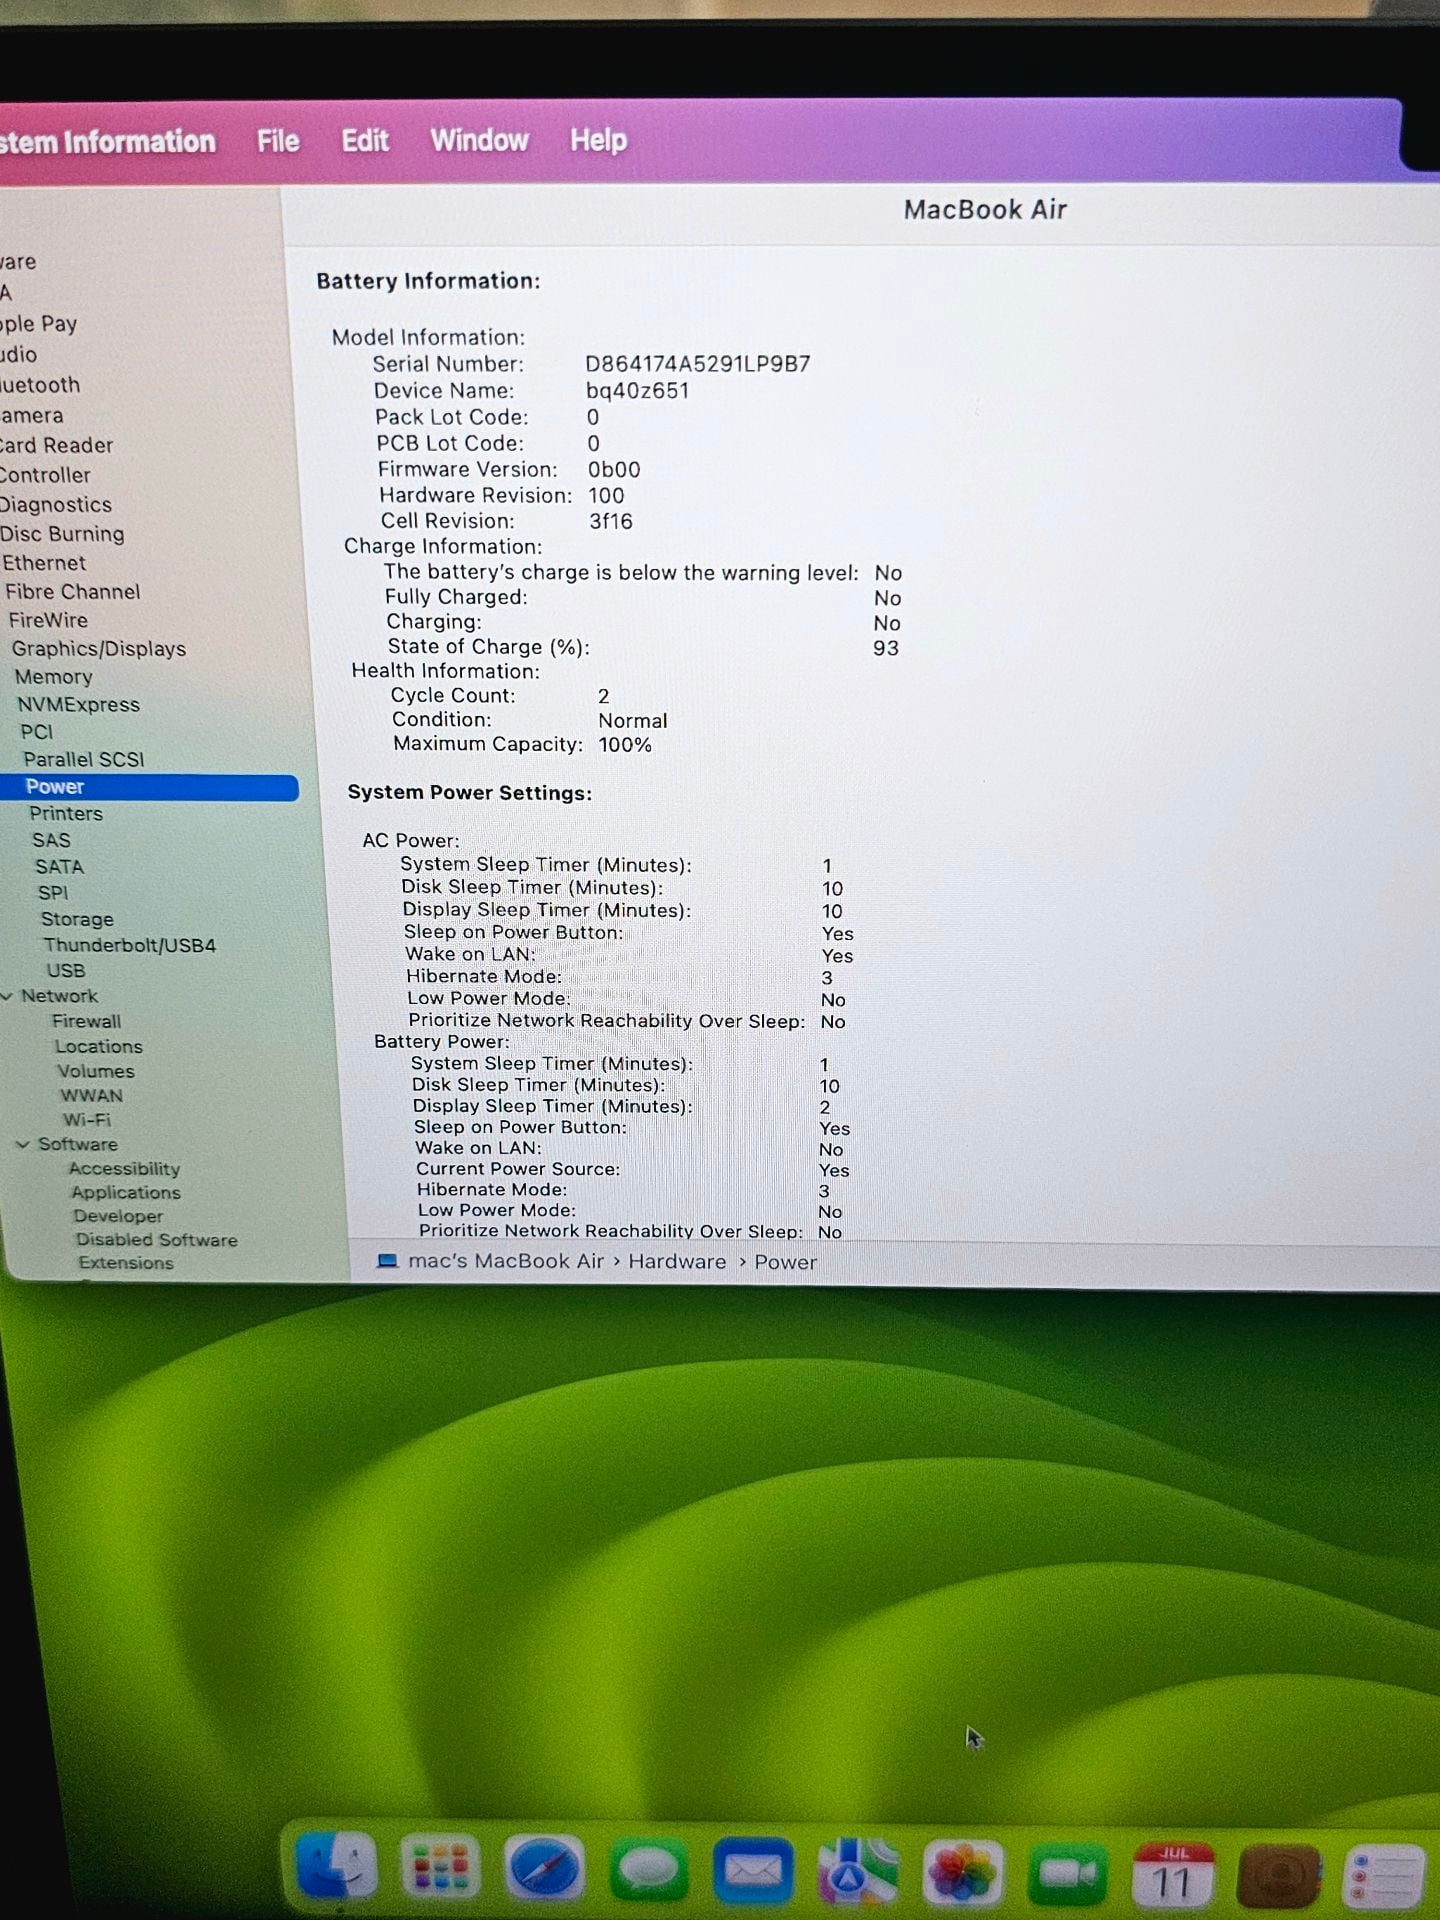The image size is (1440, 1920).
Task: Select PCI in the sidebar
Action: pos(37,732)
